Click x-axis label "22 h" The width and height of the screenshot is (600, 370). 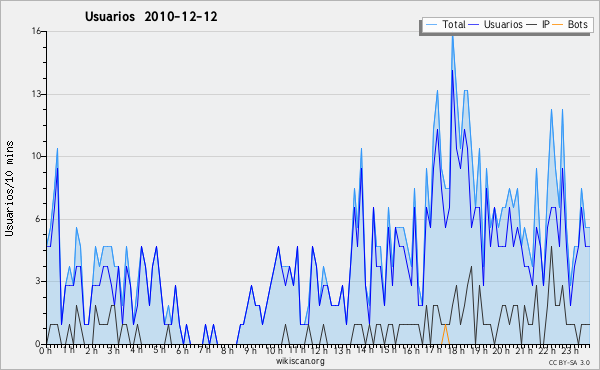pos(548,351)
